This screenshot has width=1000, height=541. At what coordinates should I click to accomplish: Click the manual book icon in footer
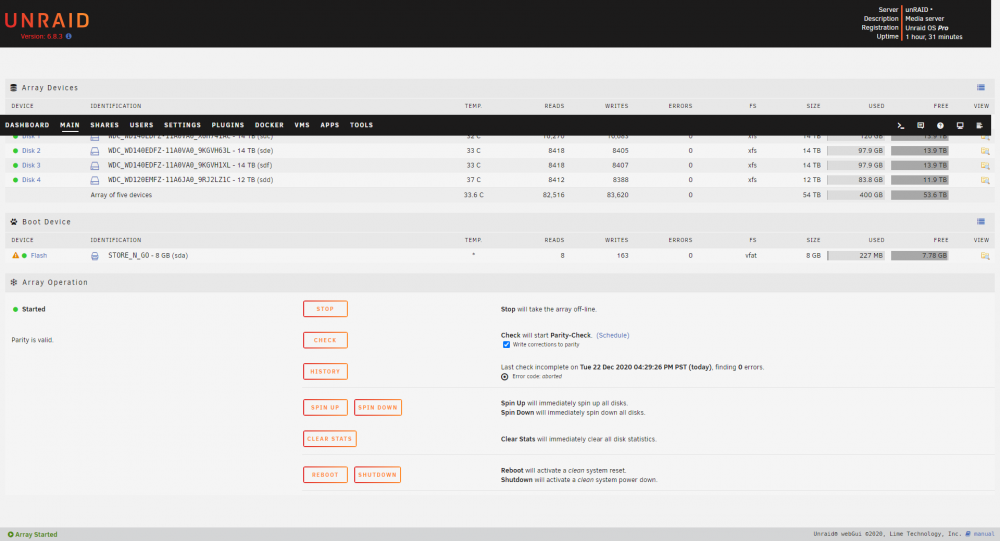968,534
